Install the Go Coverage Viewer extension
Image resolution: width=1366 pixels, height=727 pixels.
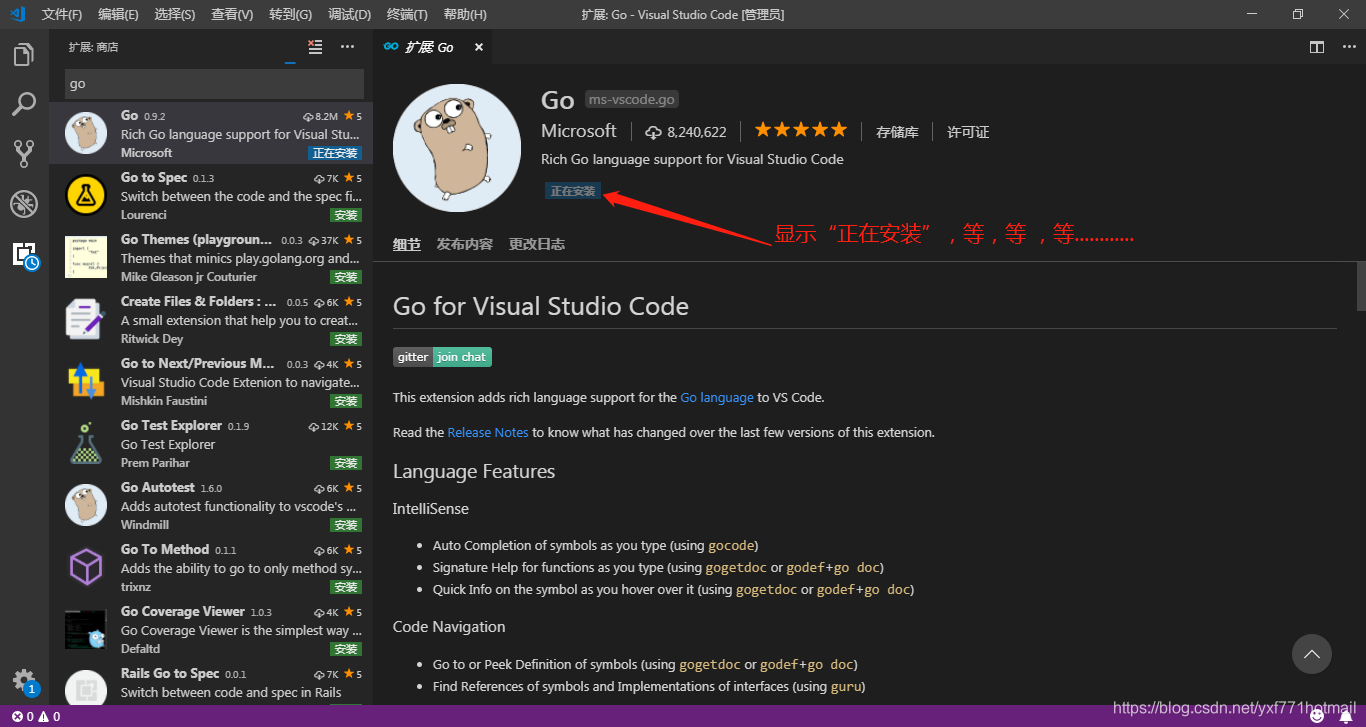click(346, 649)
